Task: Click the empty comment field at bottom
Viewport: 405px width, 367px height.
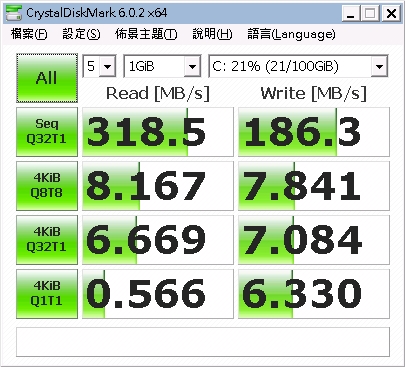Action: coord(203,342)
